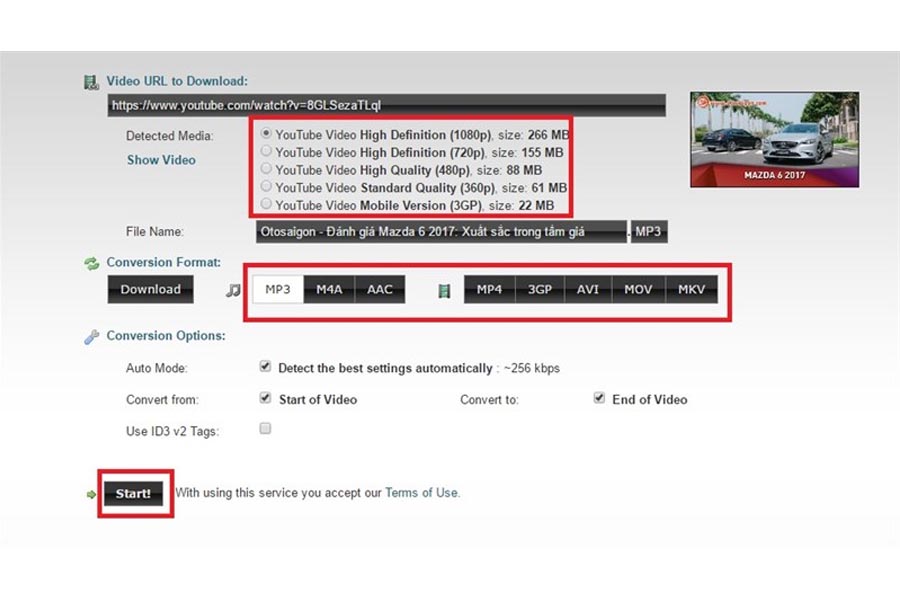Choose the AAC conversion format

380,289
